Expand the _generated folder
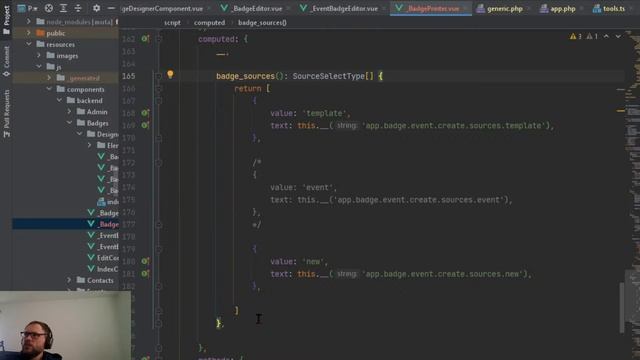This screenshot has height=360, width=640. point(49,78)
